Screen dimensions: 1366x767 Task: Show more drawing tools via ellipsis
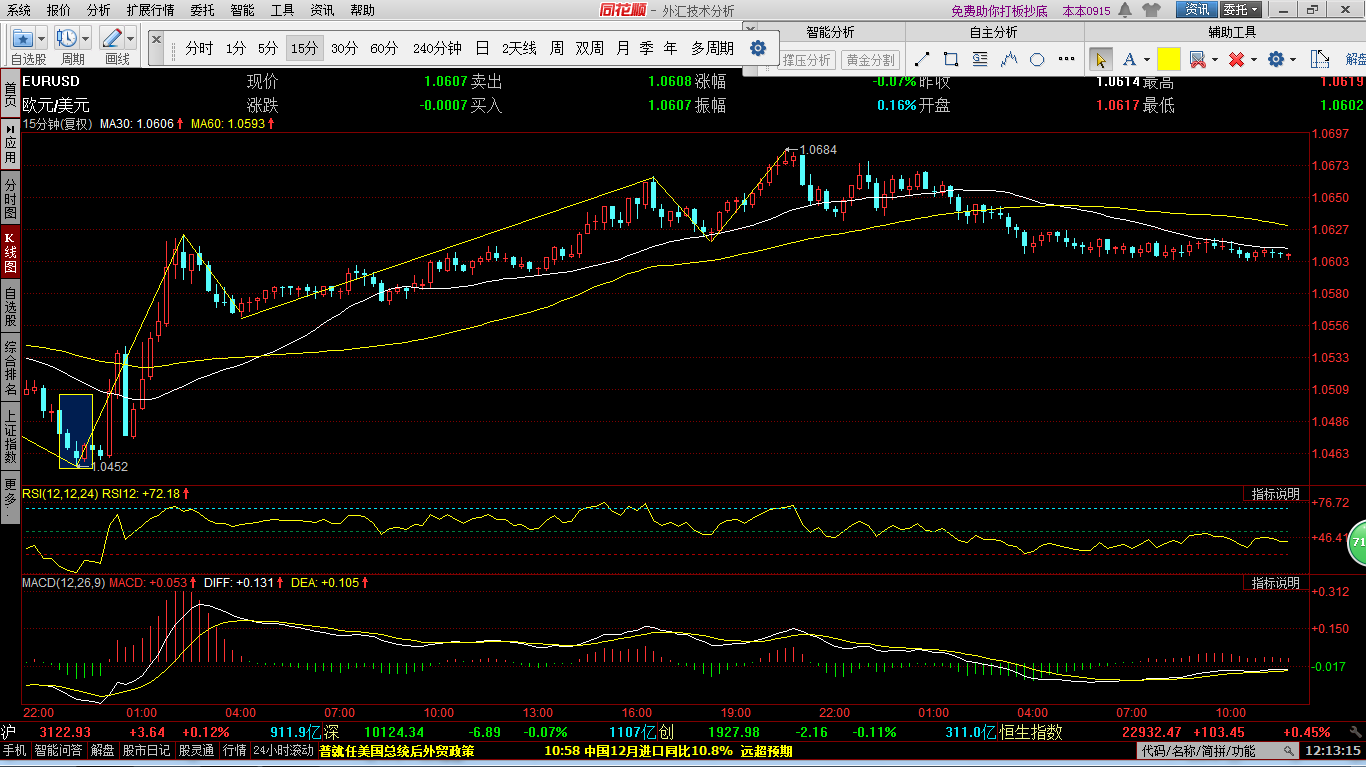tap(1067, 59)
